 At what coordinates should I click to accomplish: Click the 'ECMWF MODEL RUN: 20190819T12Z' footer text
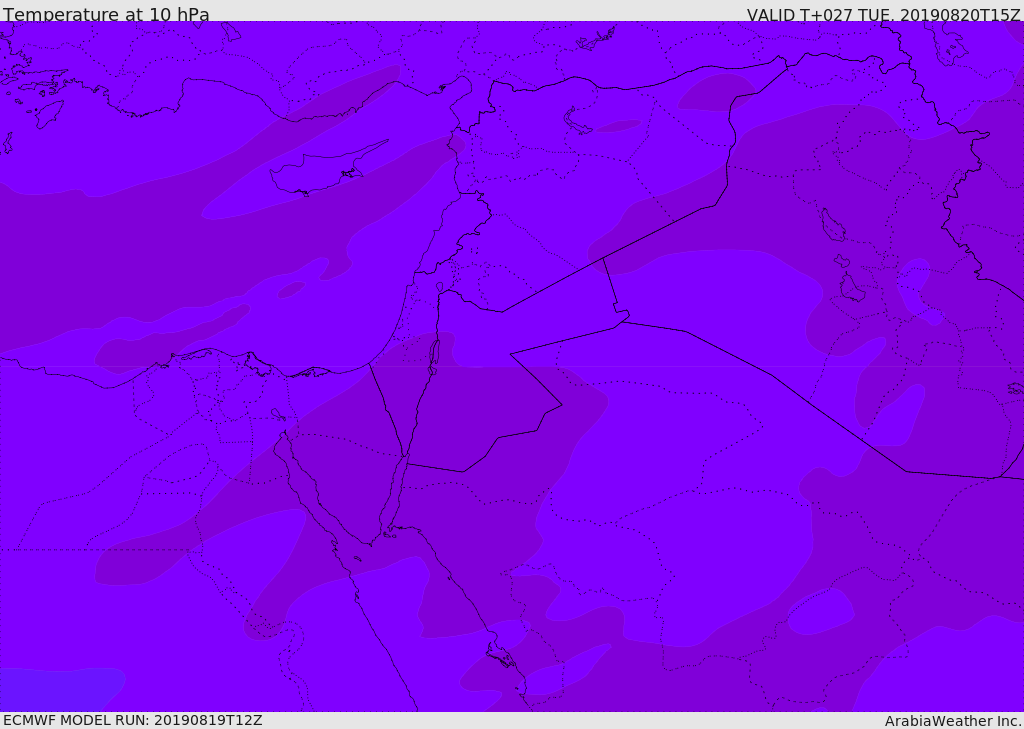point(133,720)
